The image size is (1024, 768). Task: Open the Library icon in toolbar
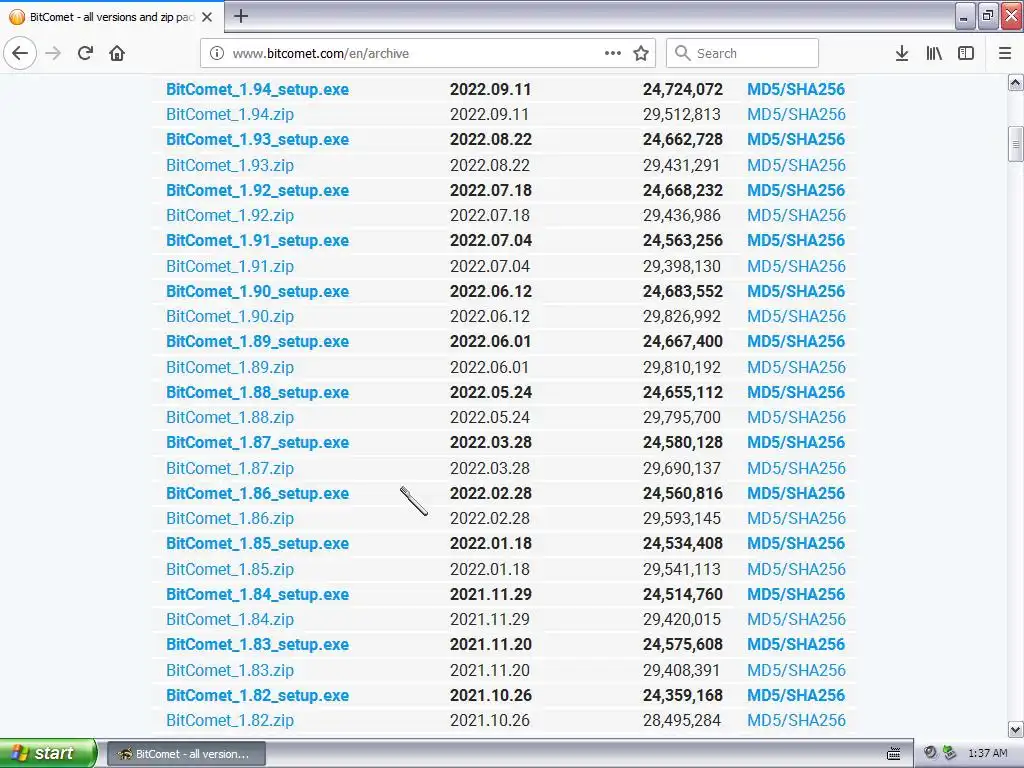[934, 53]
